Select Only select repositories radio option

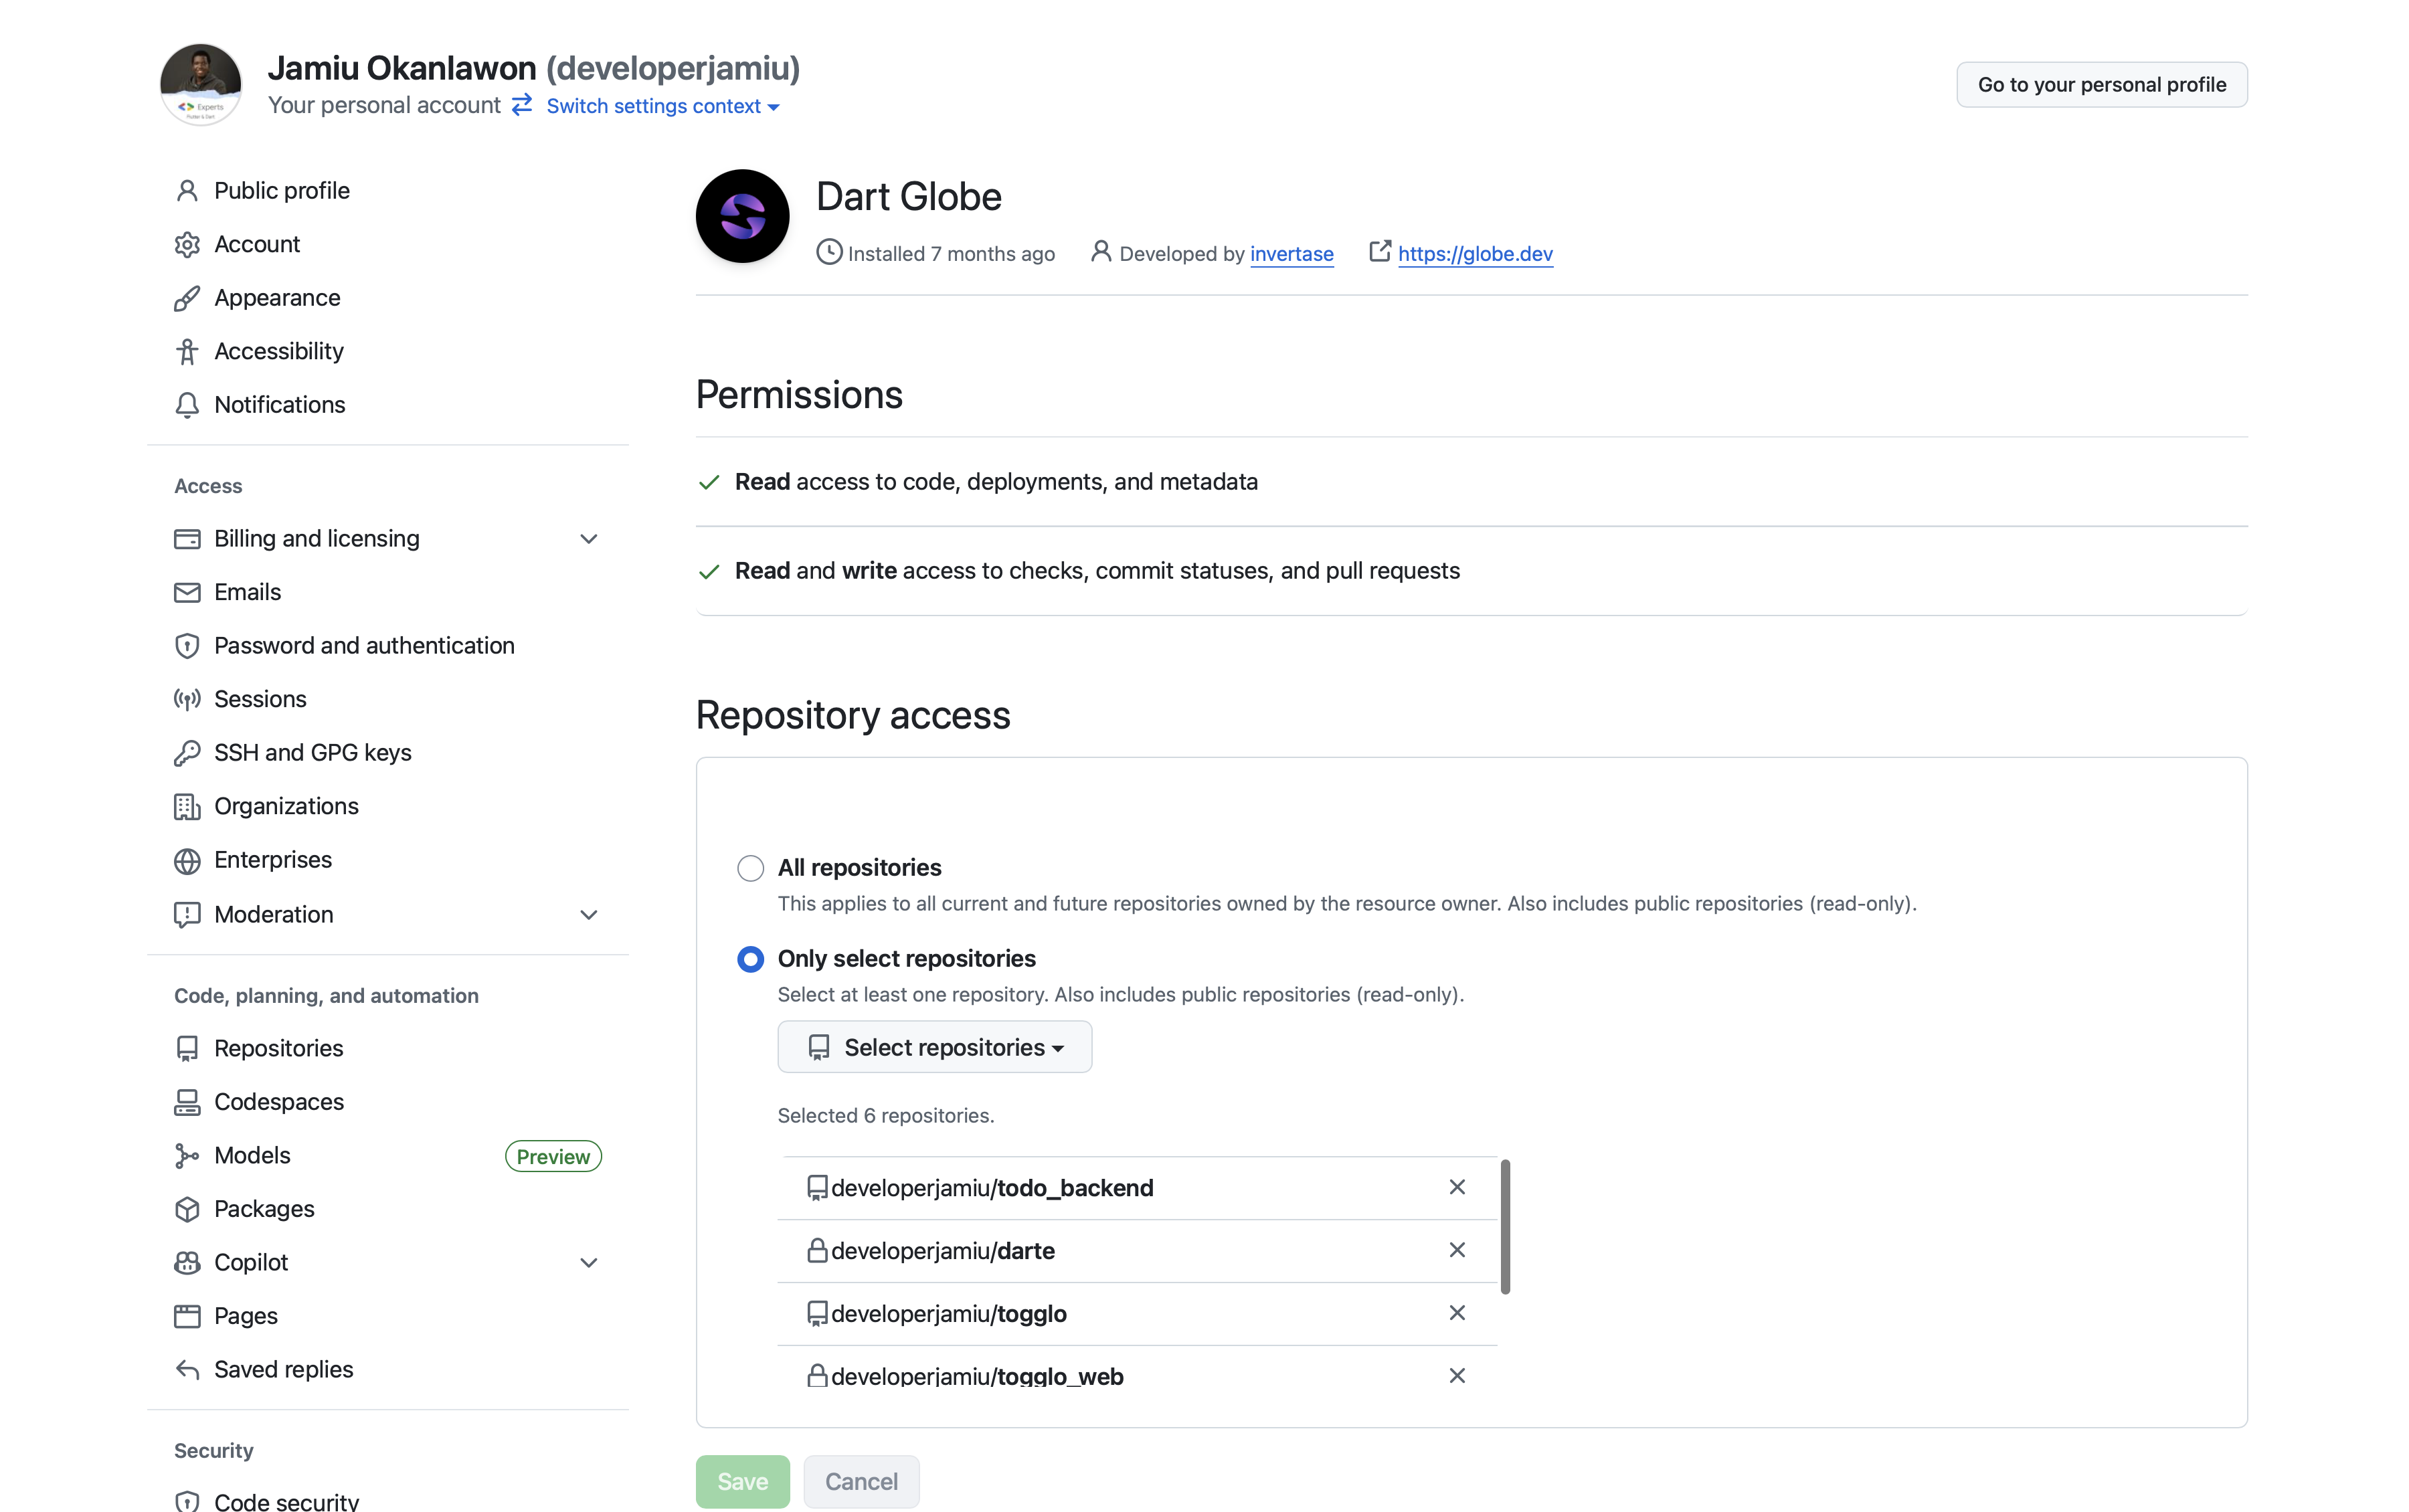(x=750, y=959)
